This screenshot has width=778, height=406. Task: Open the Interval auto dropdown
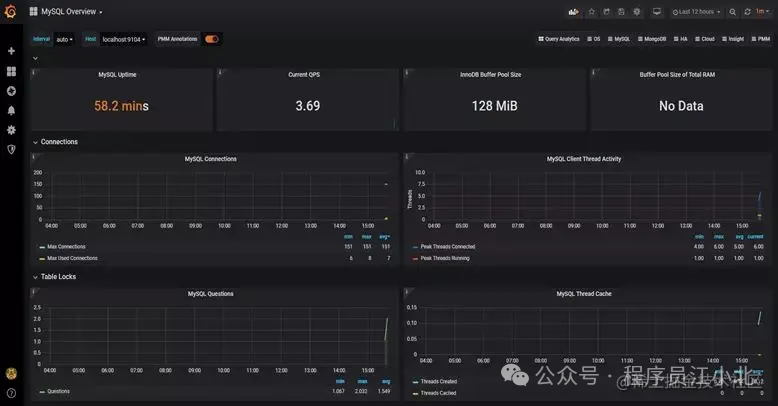(64, 39)
